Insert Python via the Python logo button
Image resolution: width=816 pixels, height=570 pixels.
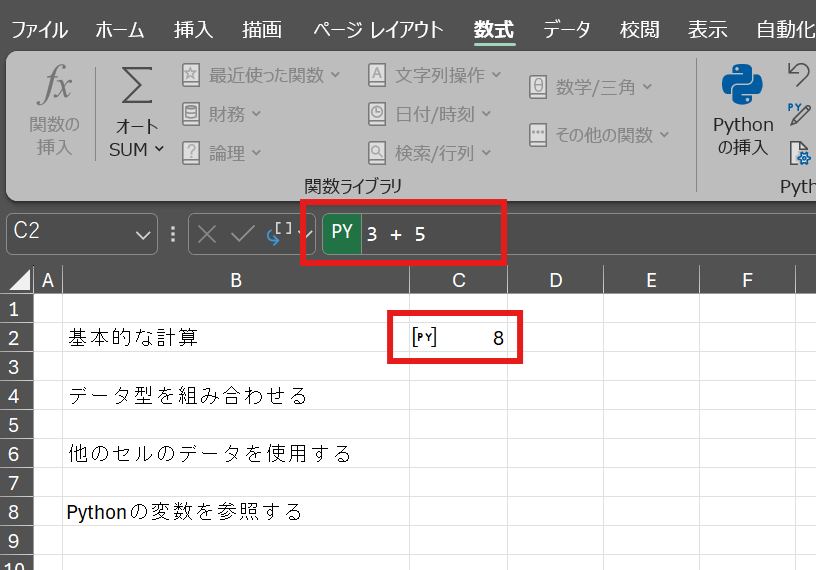tap(742, 88)
